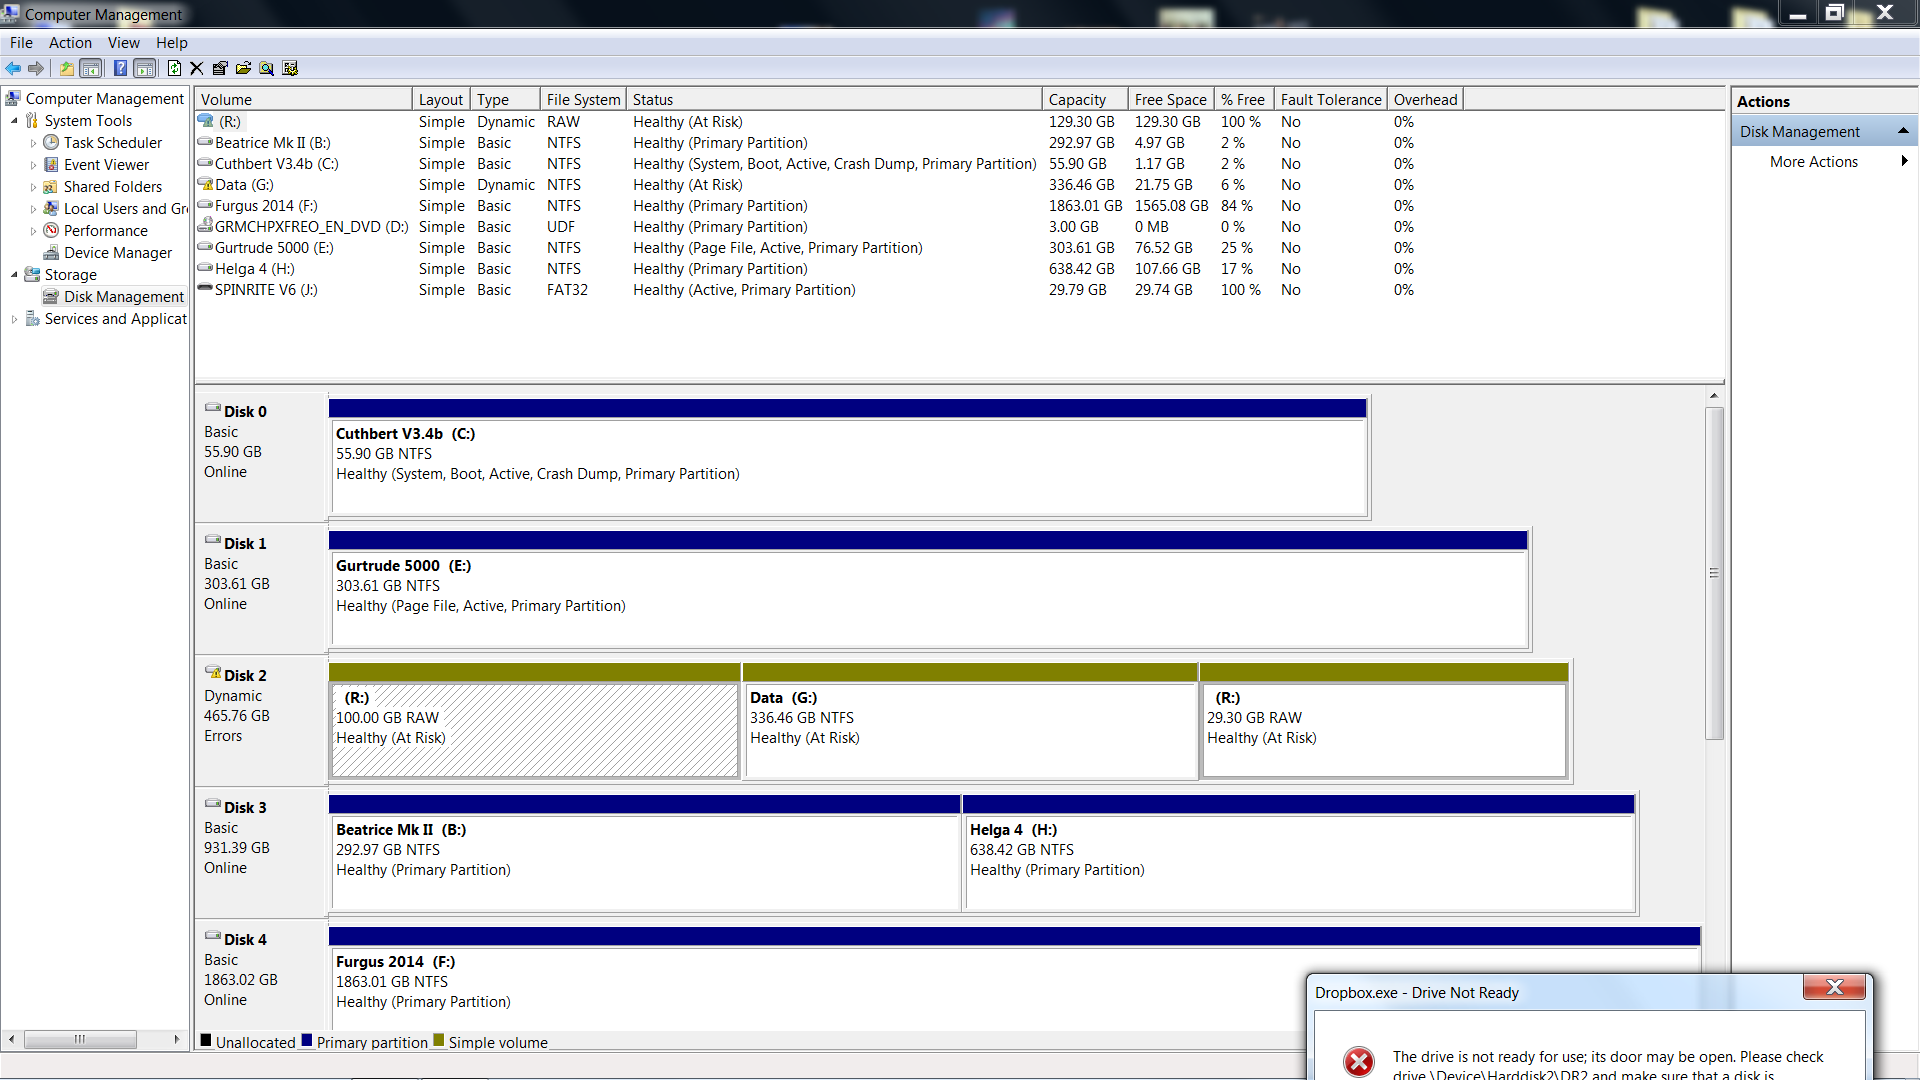Click the Open folder toolbar icon

tap(243, 68)
